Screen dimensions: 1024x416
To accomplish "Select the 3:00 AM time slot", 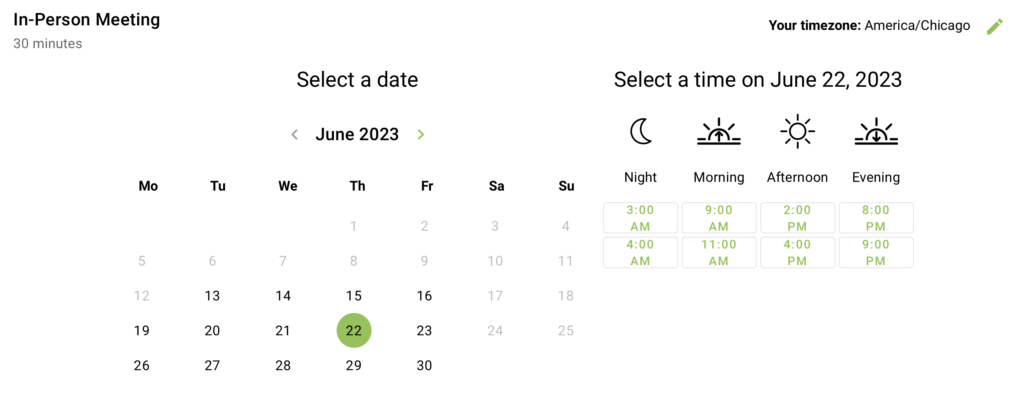I will 641,218.
